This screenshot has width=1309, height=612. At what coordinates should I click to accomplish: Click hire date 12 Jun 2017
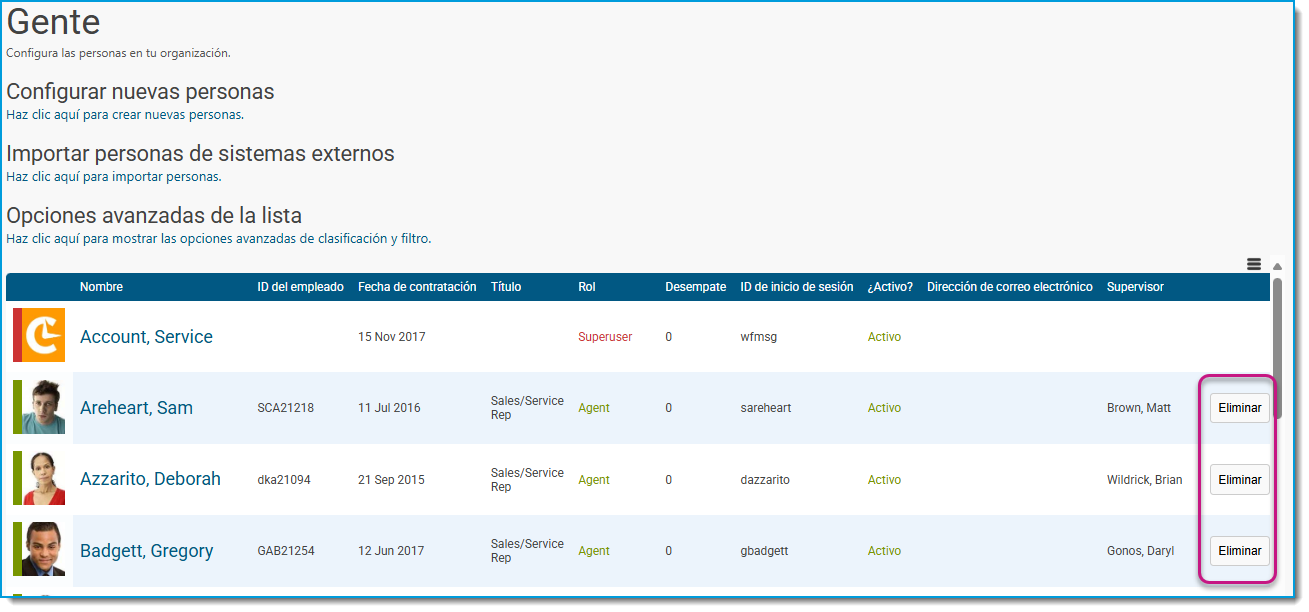[x=391, y=551]
